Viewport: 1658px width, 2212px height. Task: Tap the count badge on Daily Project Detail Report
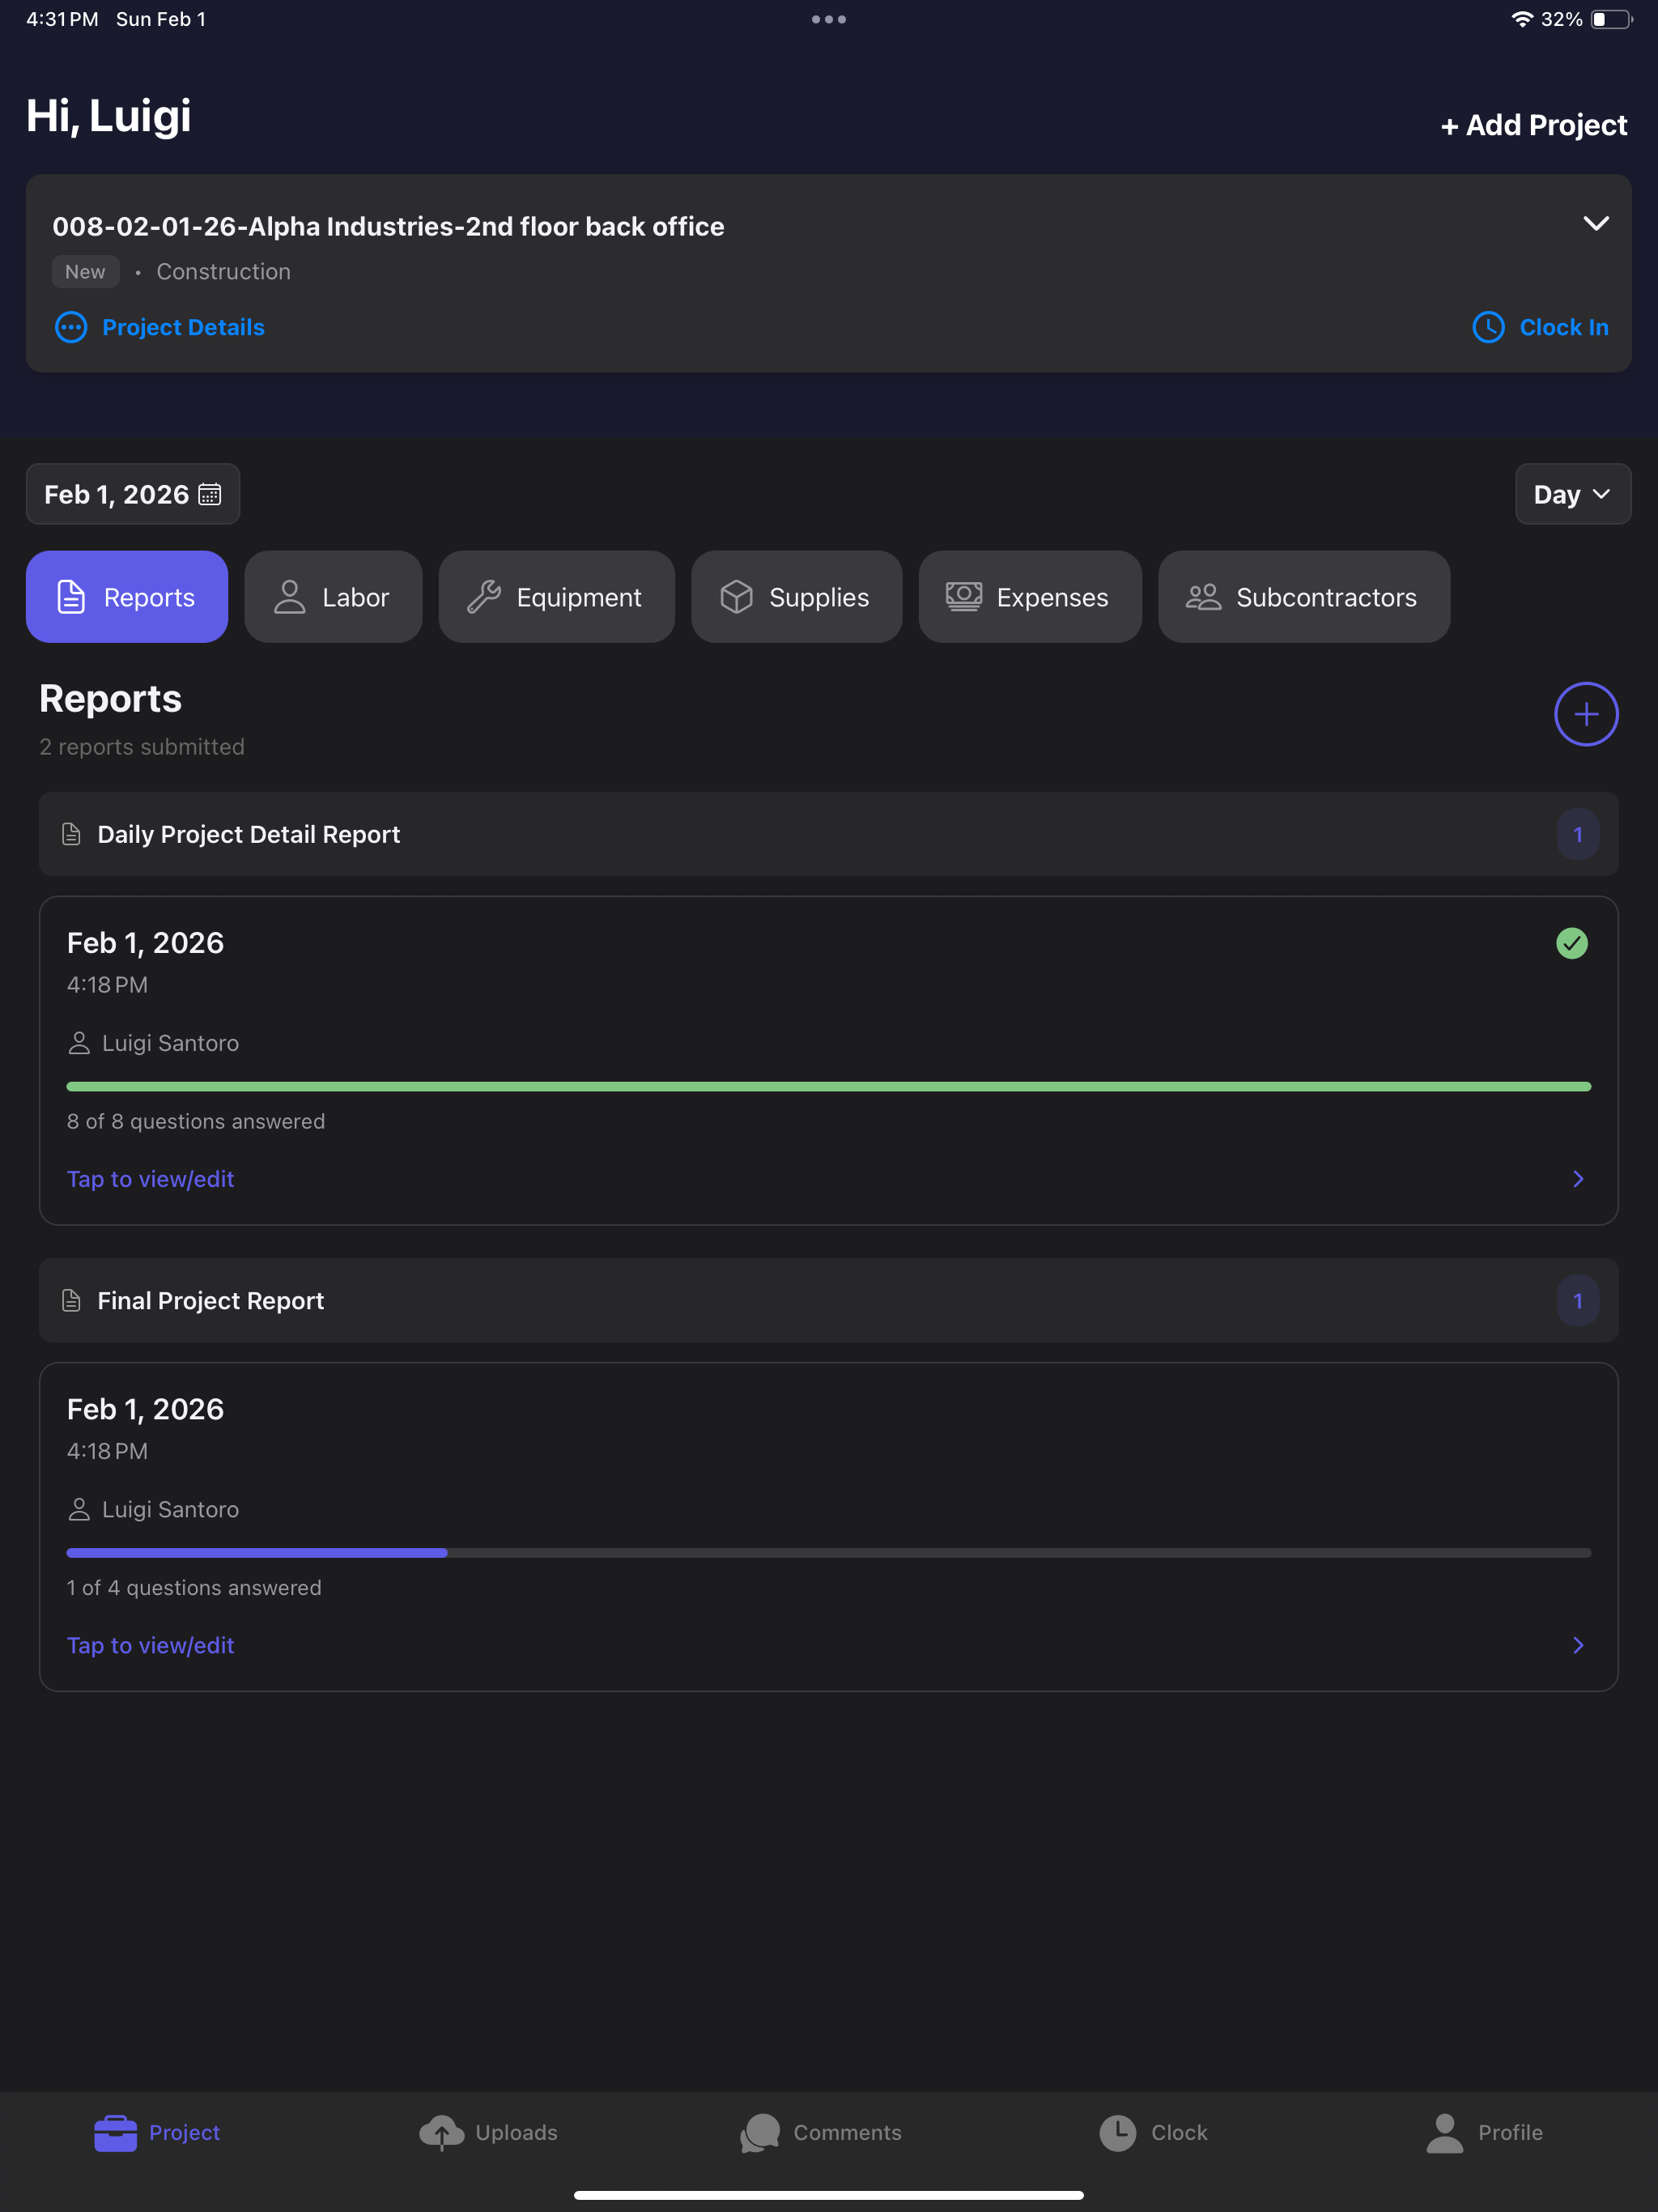click(x=1578, y=834)
